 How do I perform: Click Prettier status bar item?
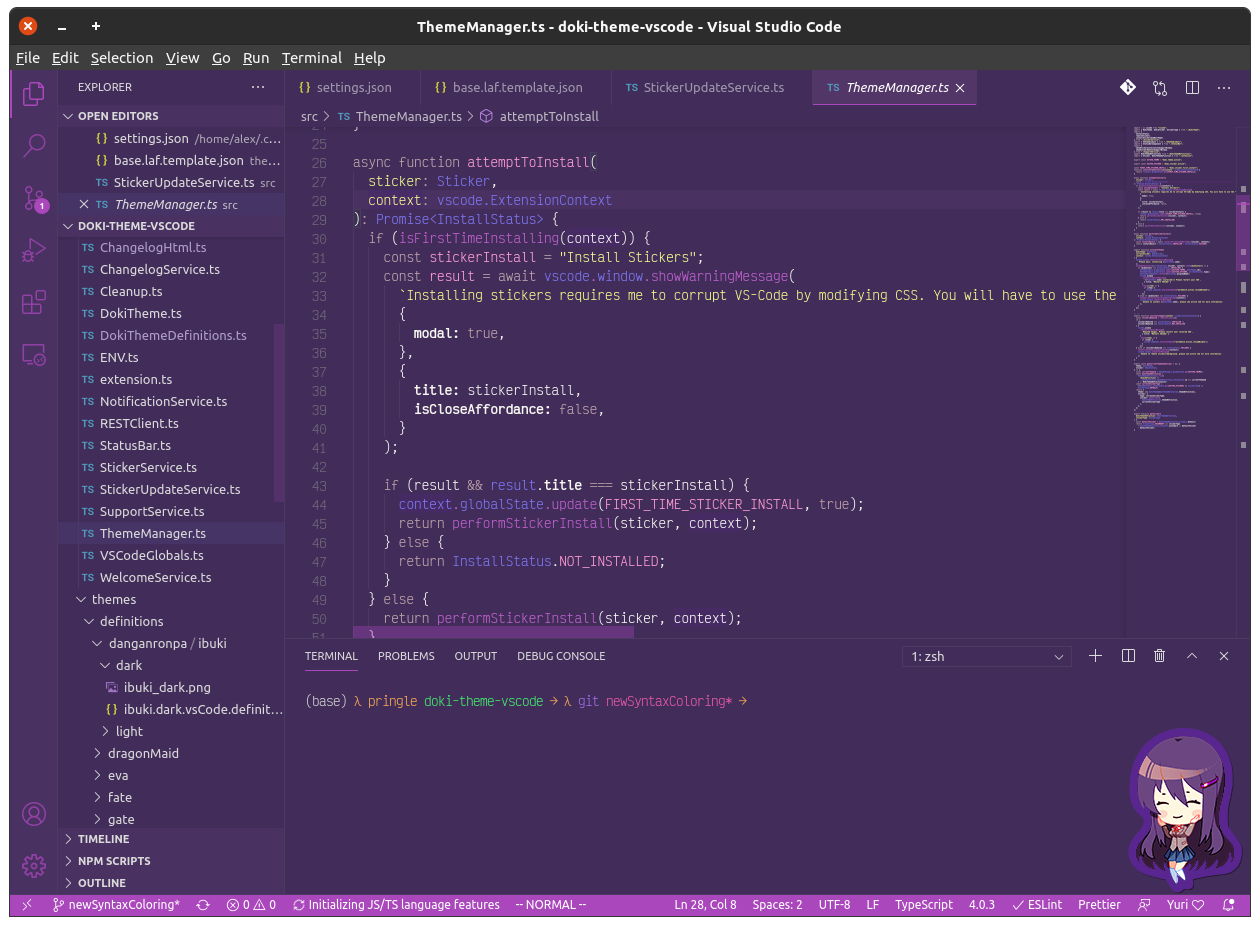click(x=1099, y=905)
